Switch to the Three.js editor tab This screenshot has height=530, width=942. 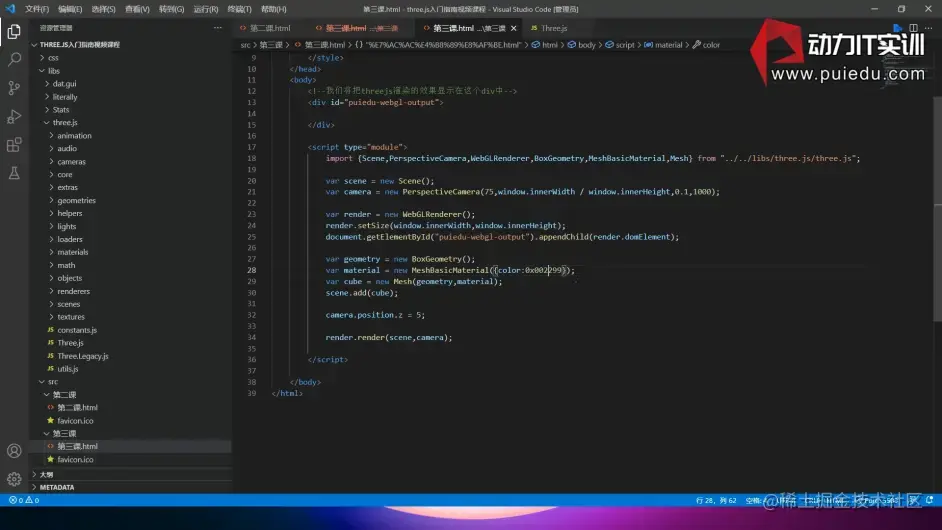tap(553, 28)
